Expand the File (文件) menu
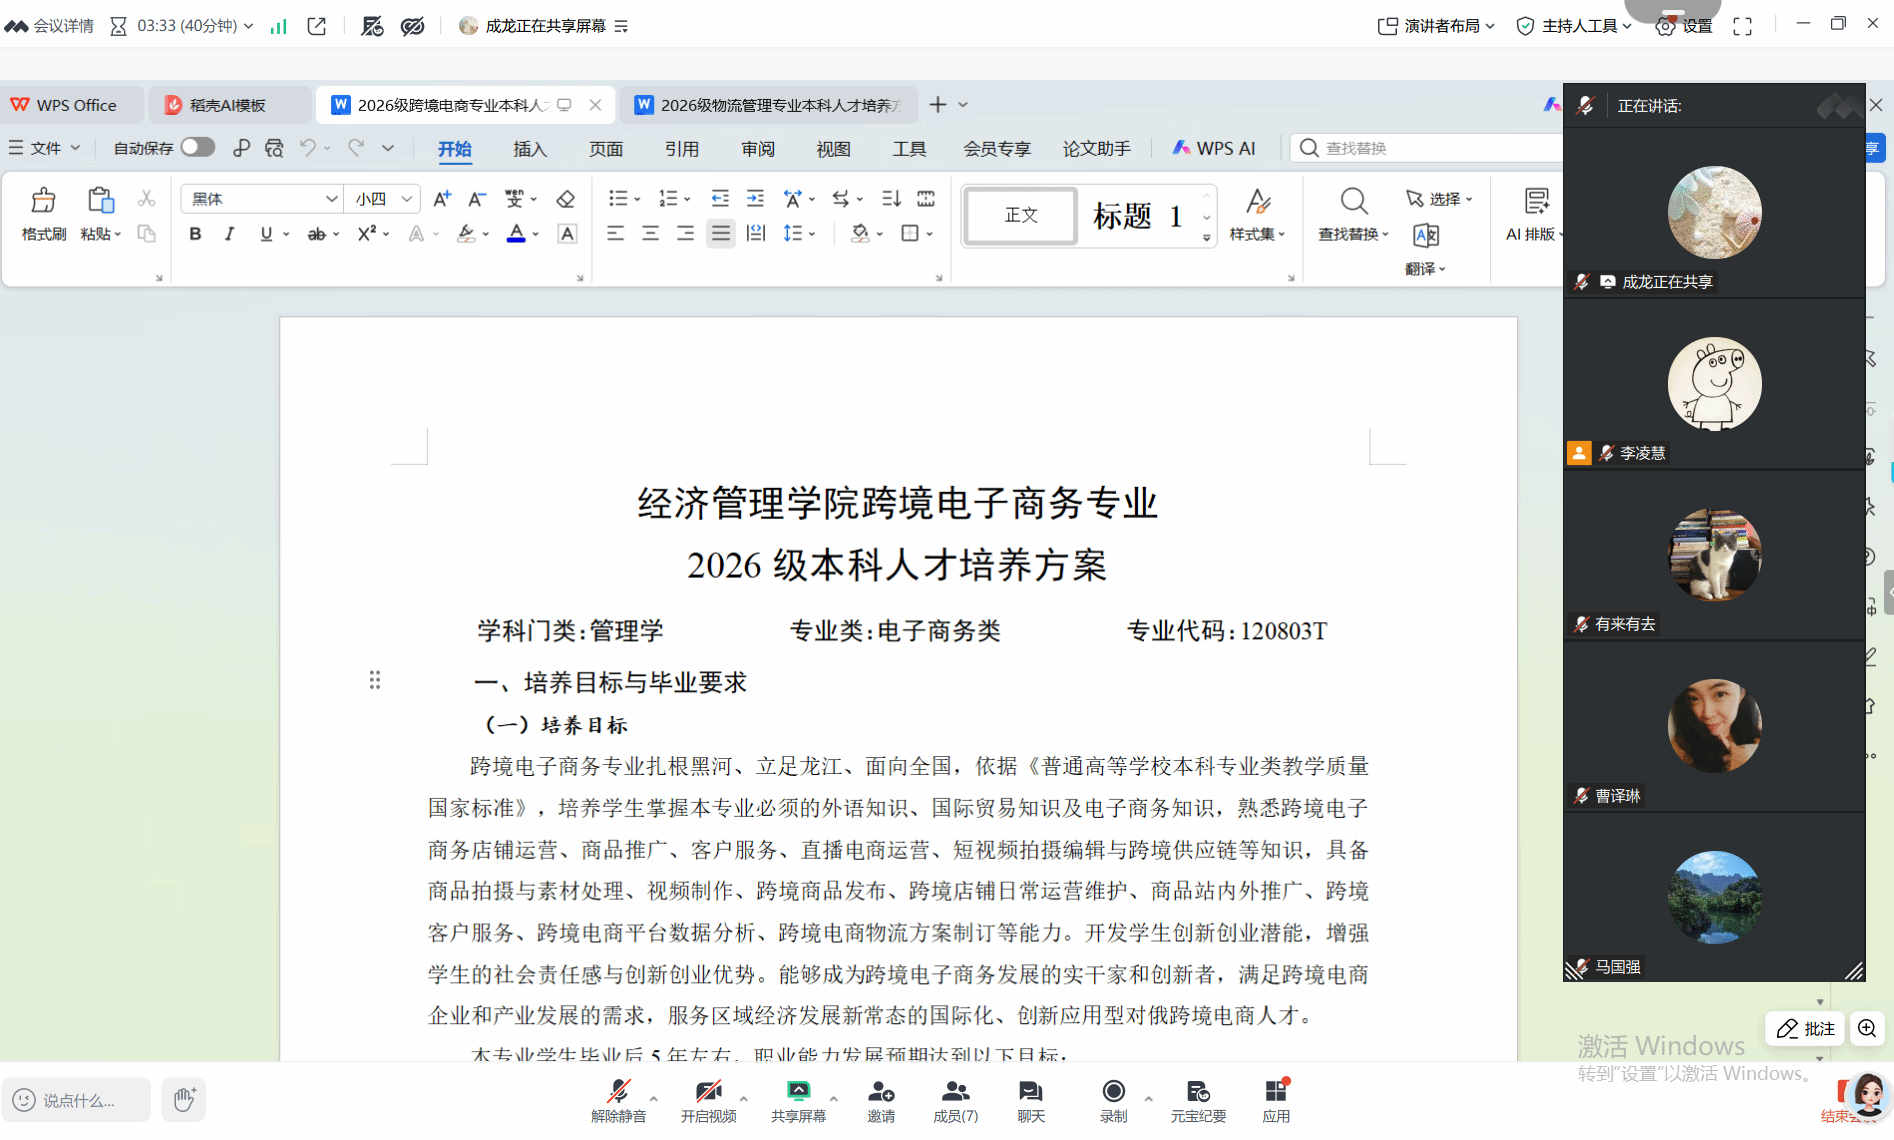The image size is (1894, 1140). click(44, 148)
